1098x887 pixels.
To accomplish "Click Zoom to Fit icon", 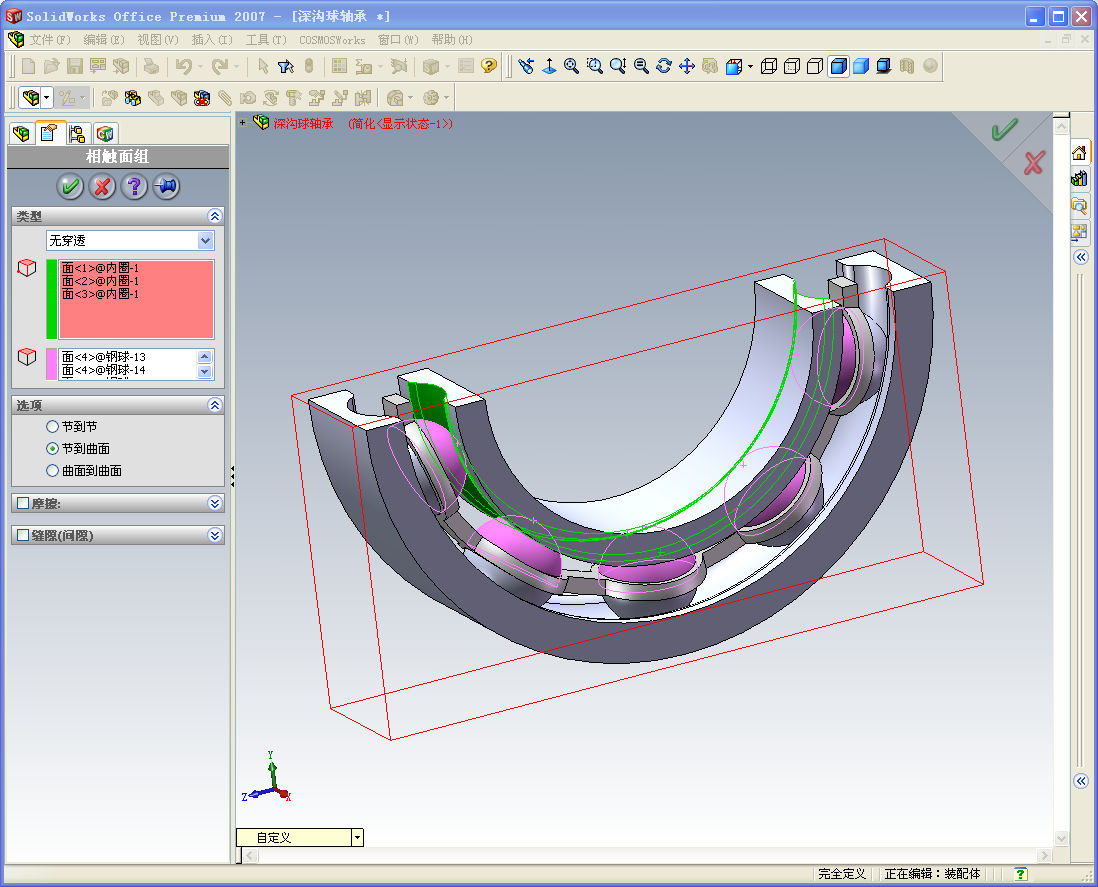I will [572, 67].
